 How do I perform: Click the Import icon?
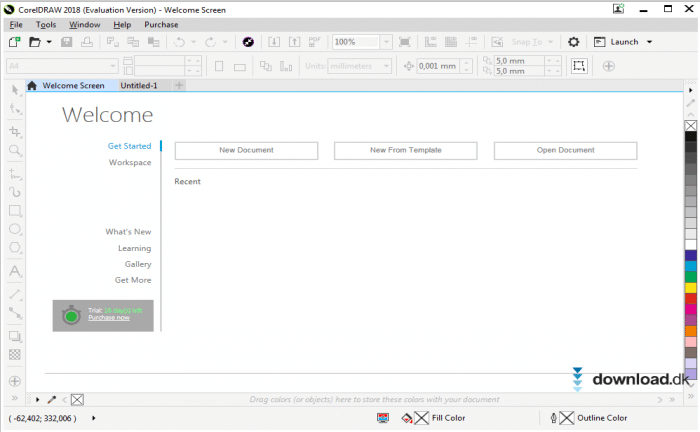pos(274,42)
